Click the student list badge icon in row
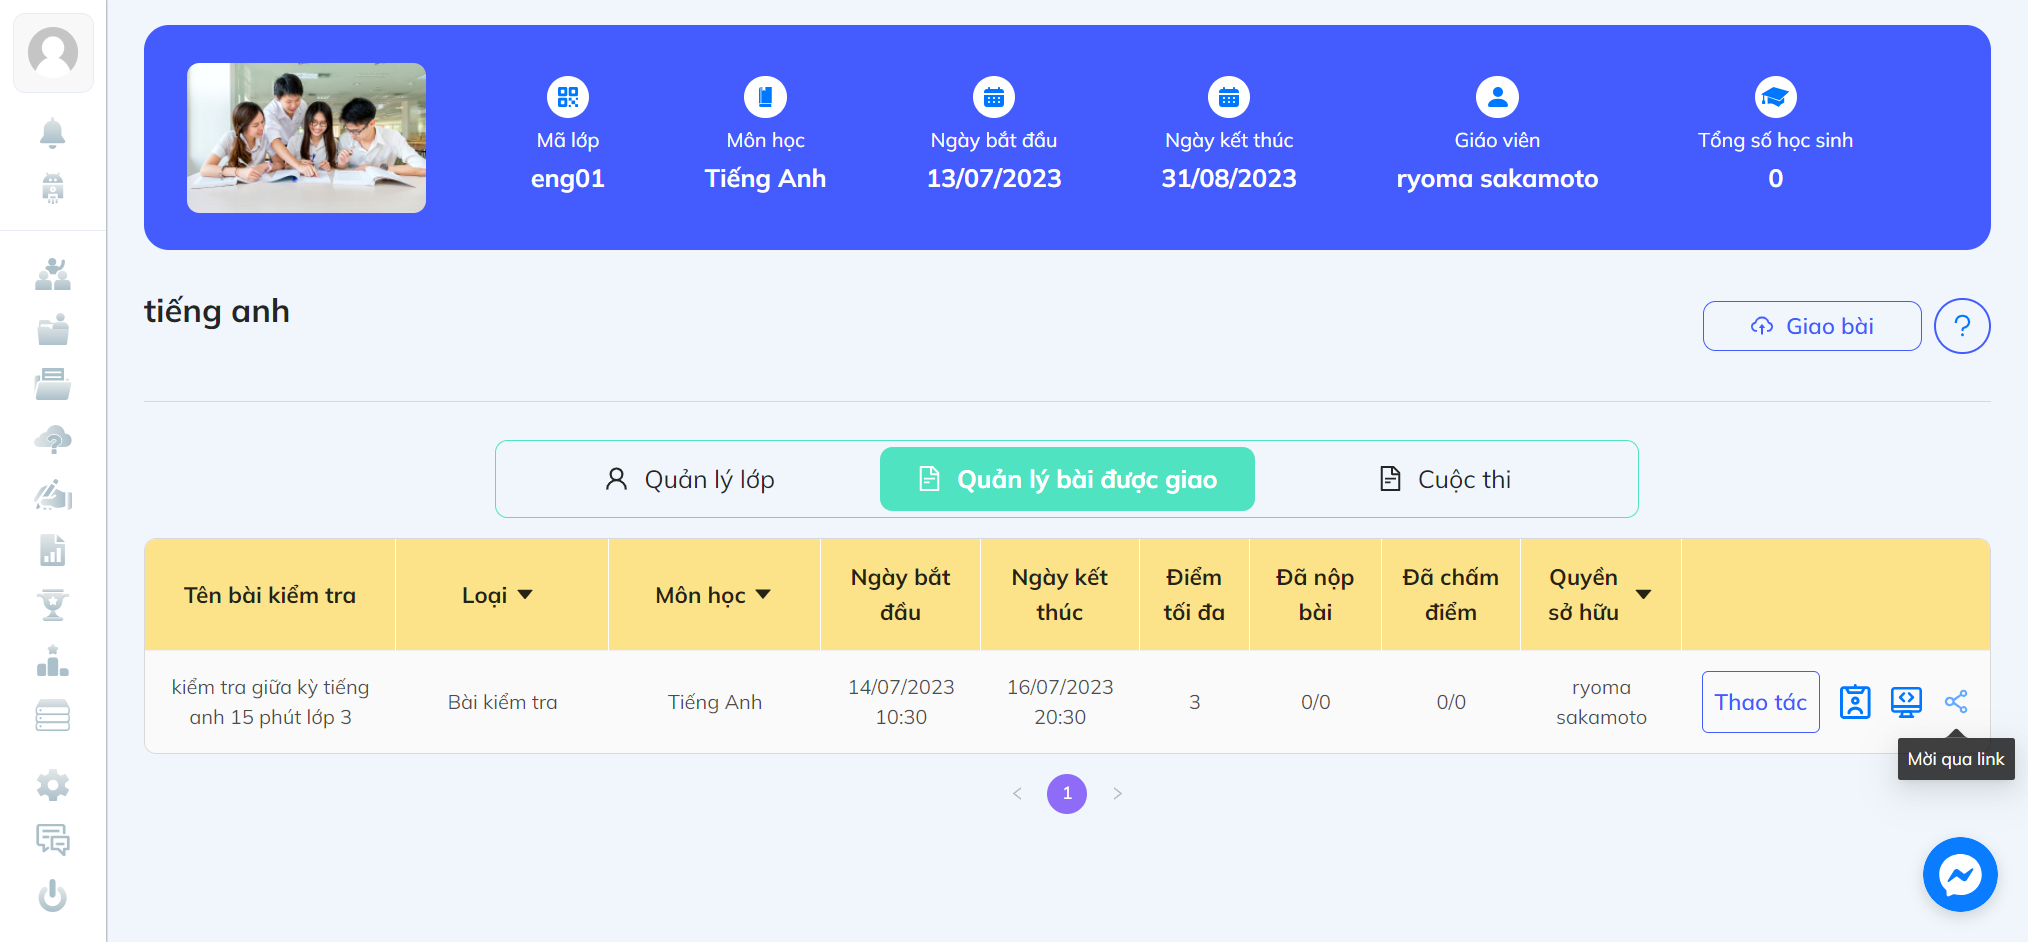This screenshot has height=942, width=2028. pos(1855,702)
